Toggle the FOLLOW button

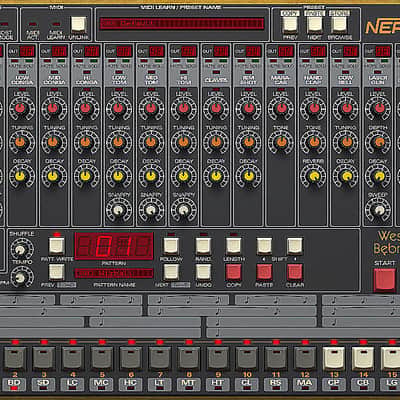pyautogui.click(x=171, y=246)
